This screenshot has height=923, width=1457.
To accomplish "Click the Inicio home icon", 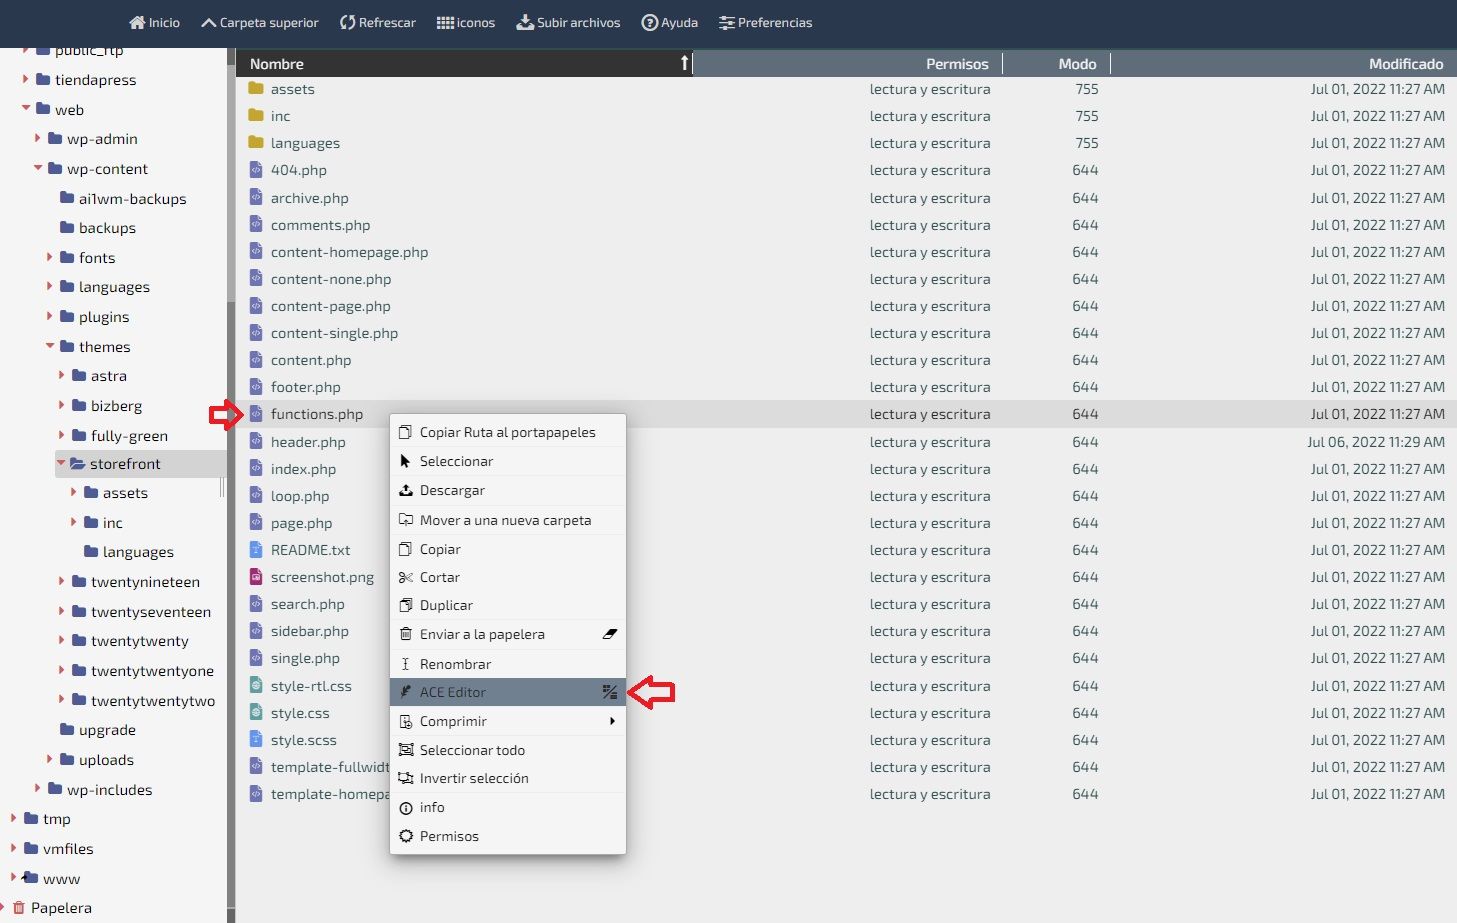I will (x=137, y=22).
